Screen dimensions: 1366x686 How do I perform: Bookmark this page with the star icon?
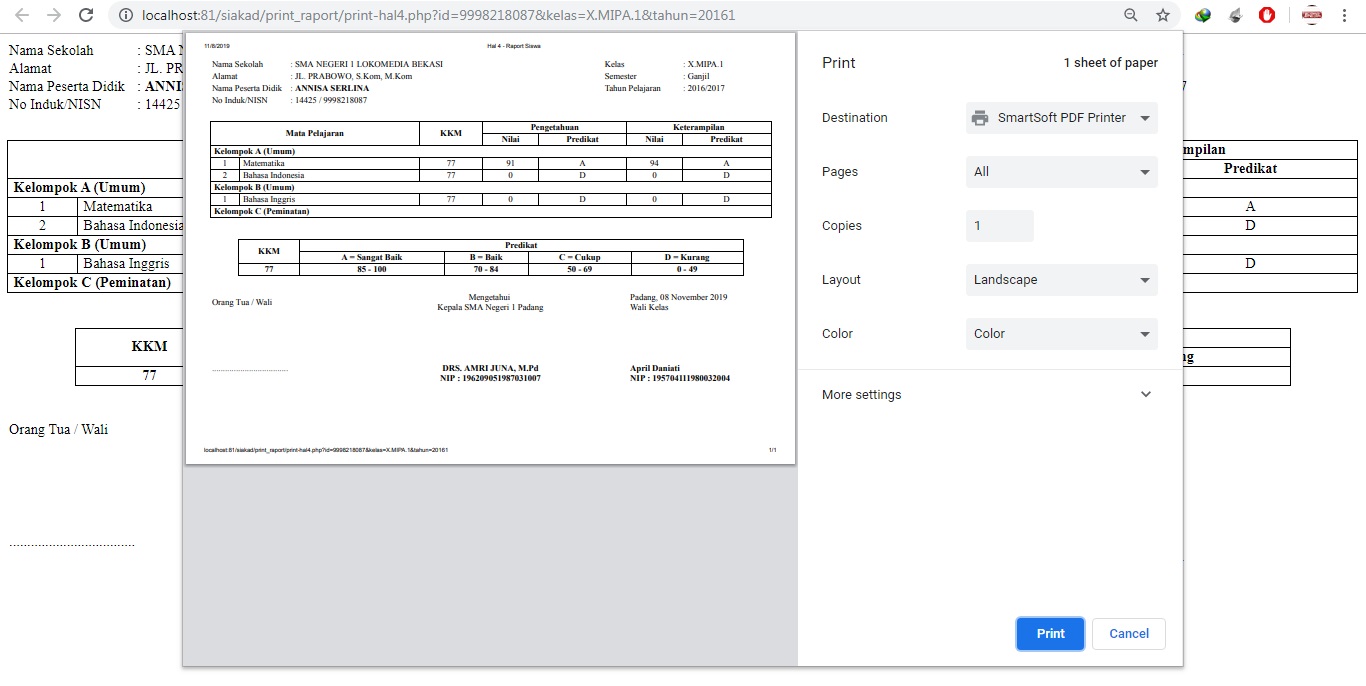[x=1163, y=15]
